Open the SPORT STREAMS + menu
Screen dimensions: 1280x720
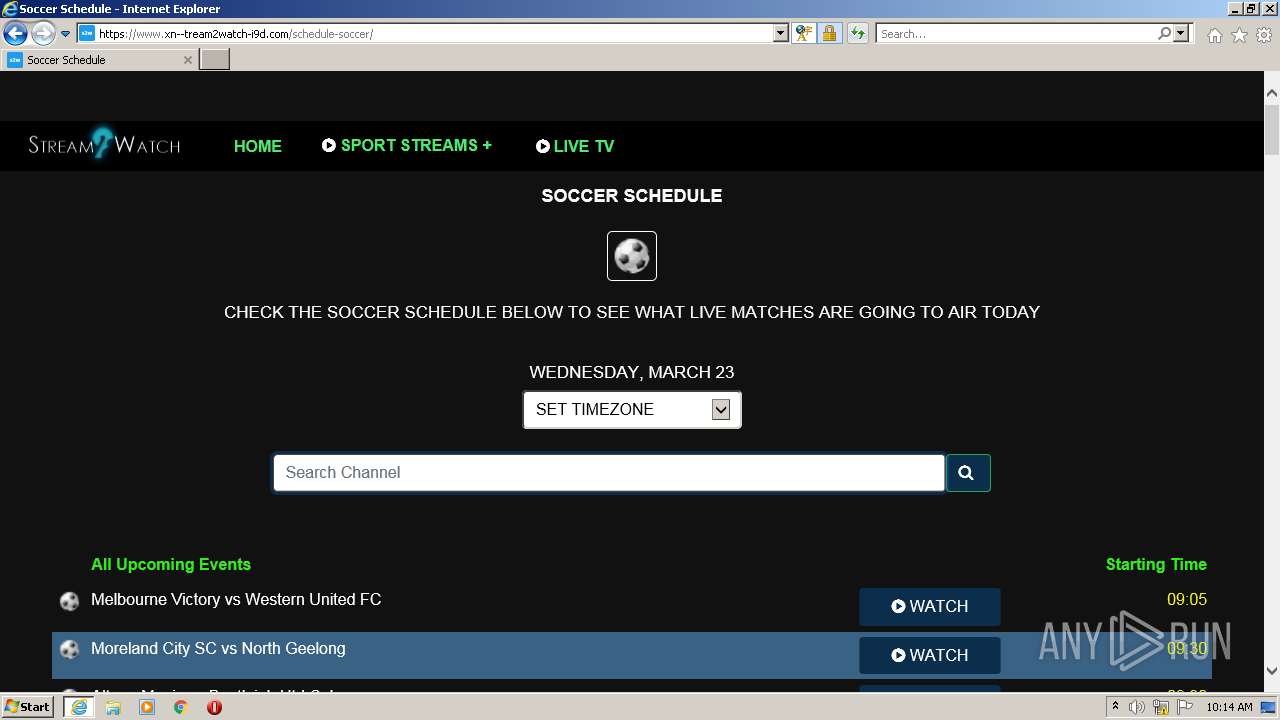407,145
